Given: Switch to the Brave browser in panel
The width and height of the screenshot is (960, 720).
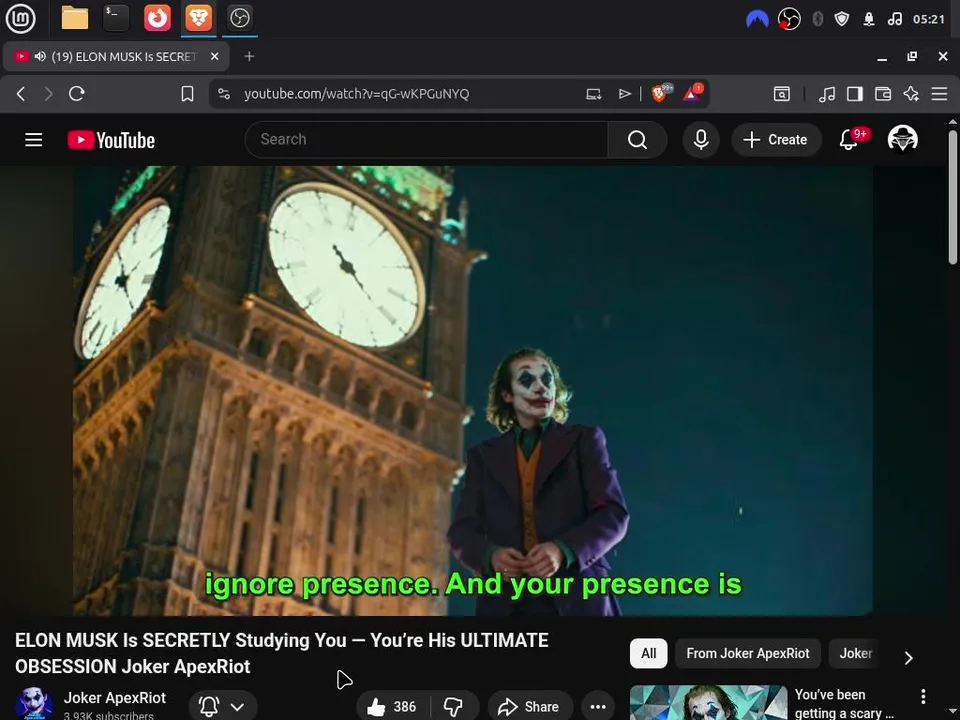Looking at the screenshot, I should click(198, 18).
